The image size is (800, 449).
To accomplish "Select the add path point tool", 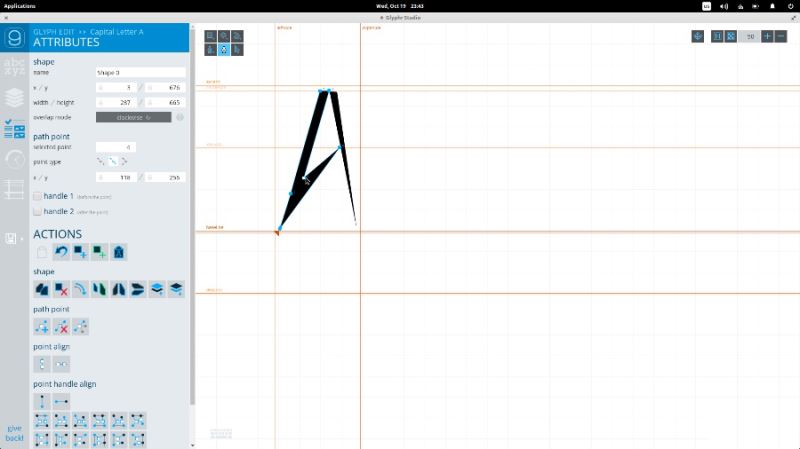I will pos(211,49).
